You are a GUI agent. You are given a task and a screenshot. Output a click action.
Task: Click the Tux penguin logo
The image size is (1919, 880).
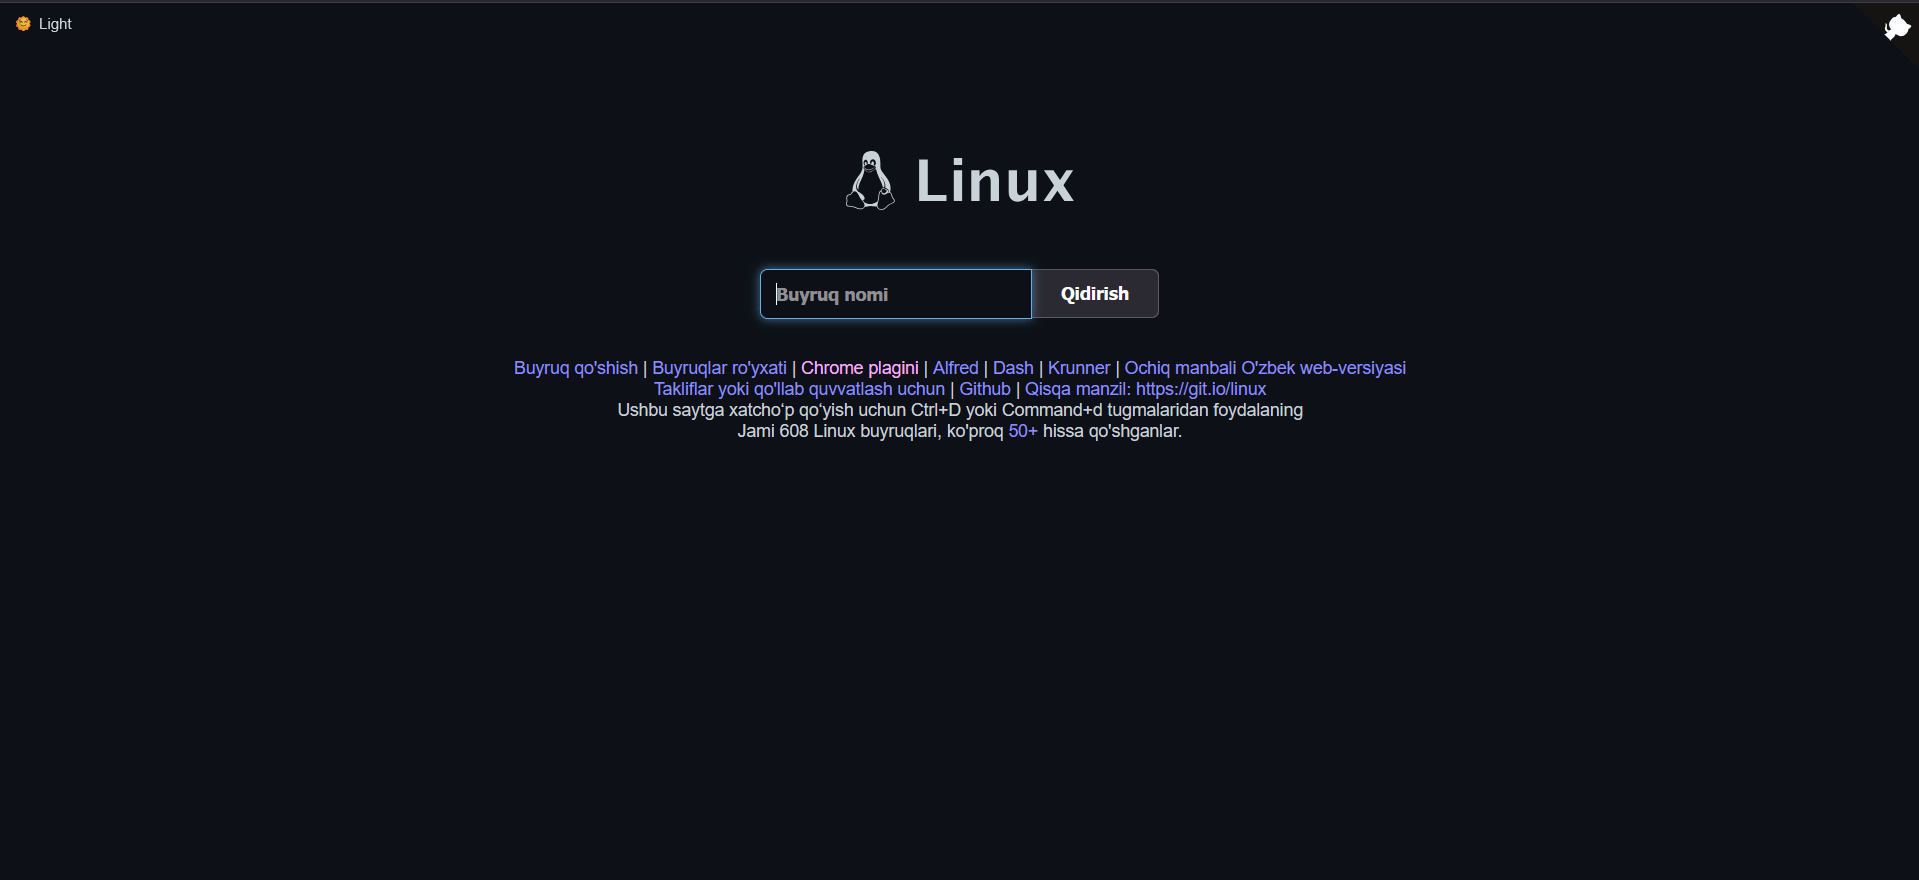pos(870,181)
